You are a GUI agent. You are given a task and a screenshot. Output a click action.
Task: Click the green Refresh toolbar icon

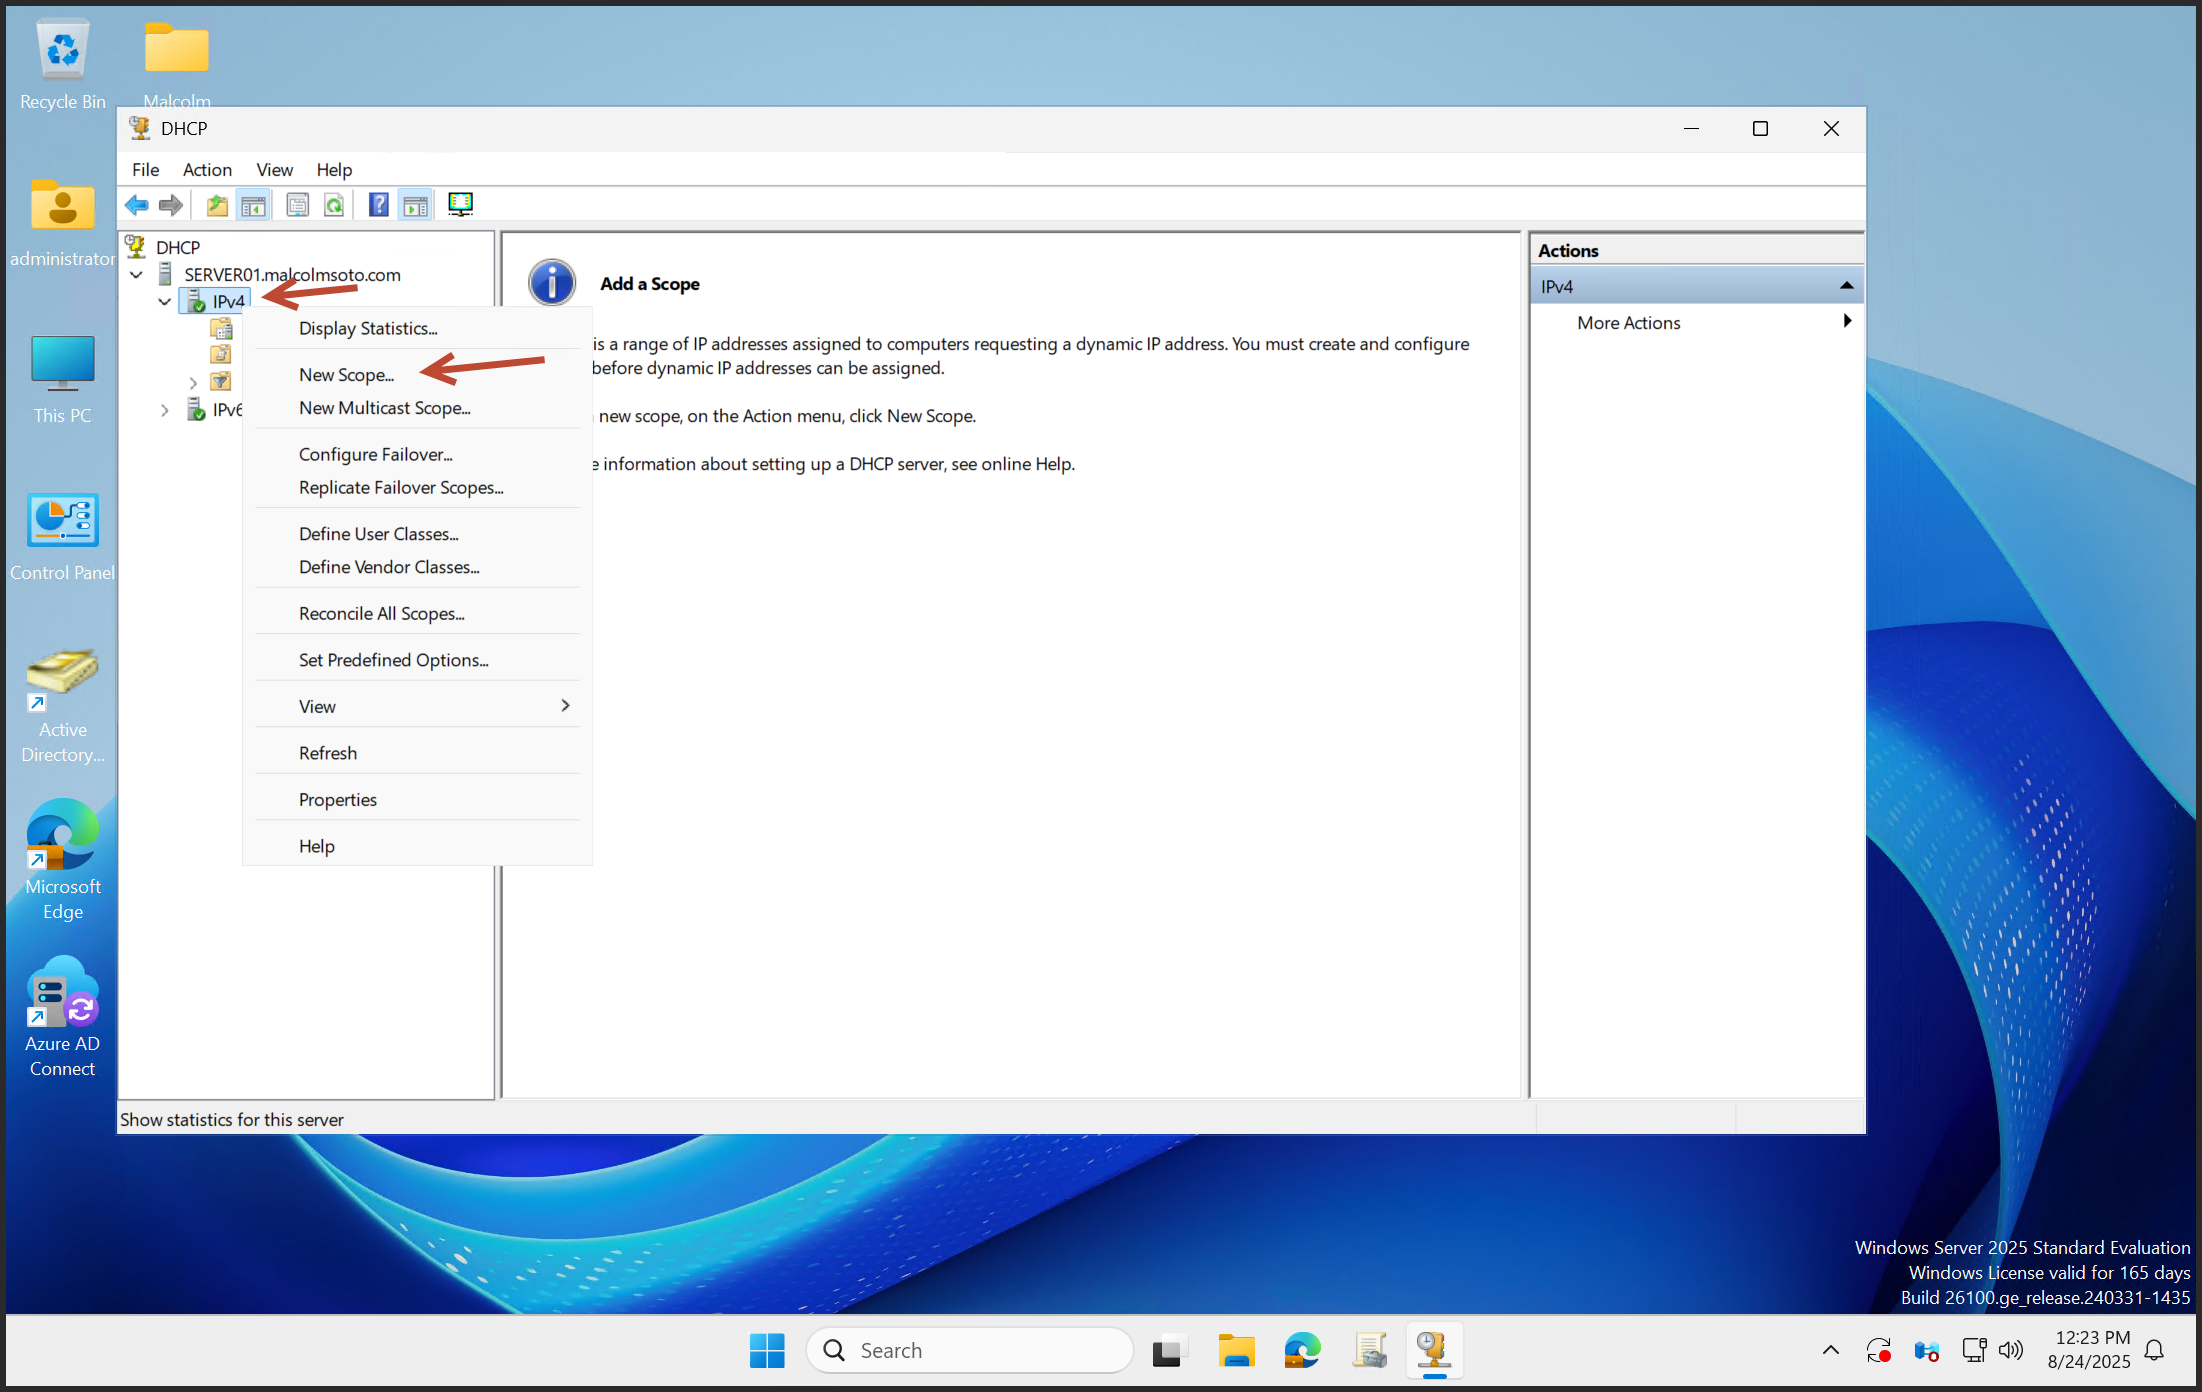click(x=334, y=205)
